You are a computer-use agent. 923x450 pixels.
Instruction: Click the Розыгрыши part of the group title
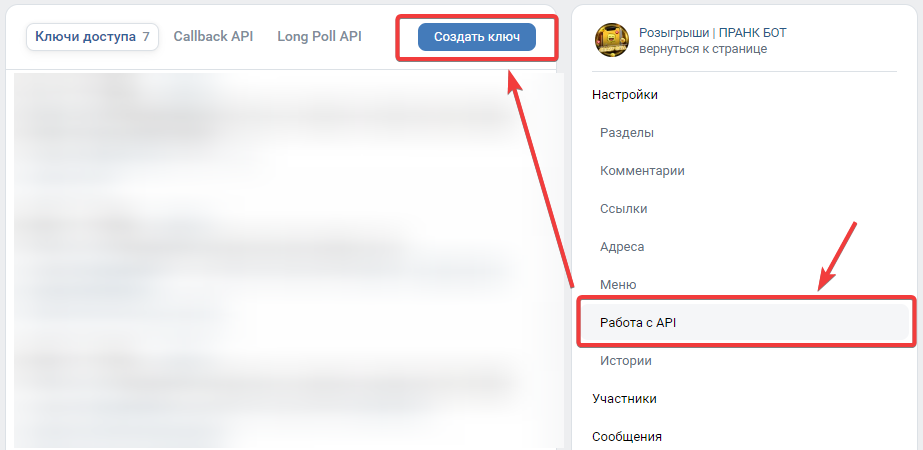(674, 33)
